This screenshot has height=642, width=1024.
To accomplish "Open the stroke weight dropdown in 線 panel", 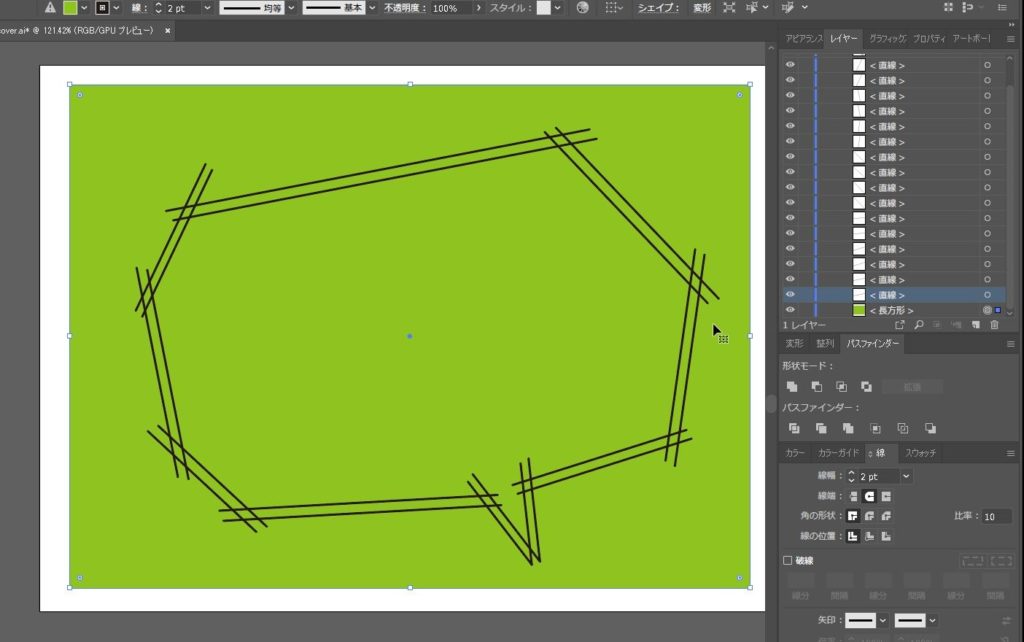I will (x=906, y=477).
